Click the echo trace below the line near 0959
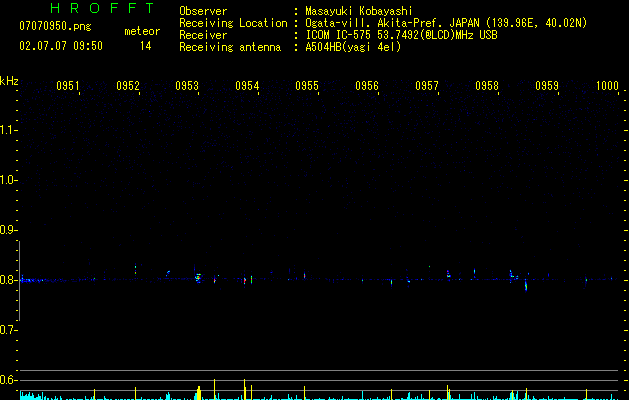This screenshot has height=400, width=629. click(526, 285)
